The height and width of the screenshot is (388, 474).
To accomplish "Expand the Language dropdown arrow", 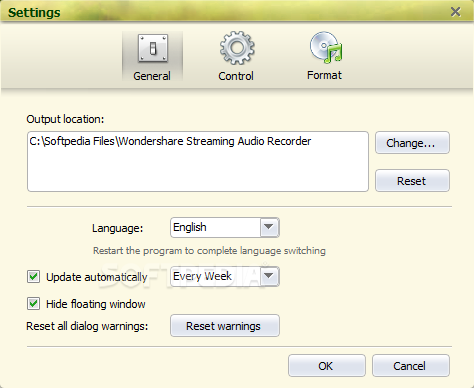I will tap(269, 227).
